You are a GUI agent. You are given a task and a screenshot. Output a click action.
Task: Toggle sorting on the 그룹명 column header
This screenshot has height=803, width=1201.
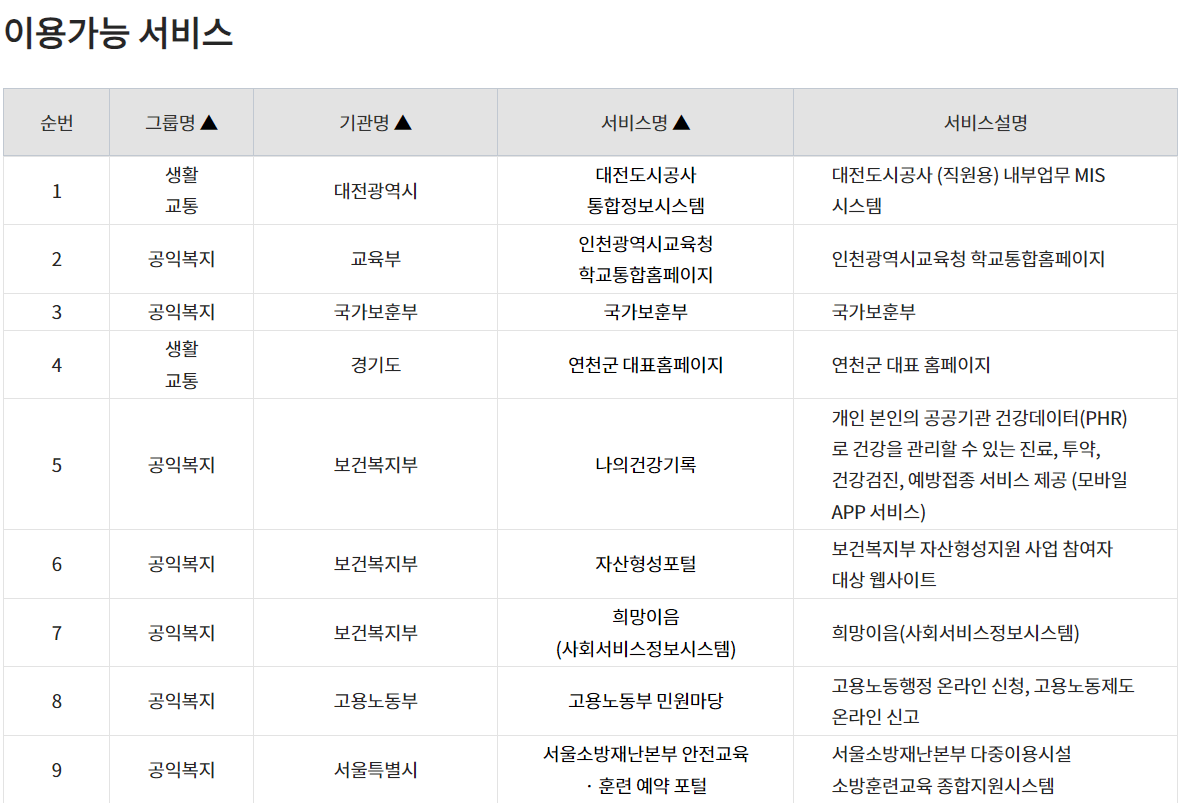[180, 121]
